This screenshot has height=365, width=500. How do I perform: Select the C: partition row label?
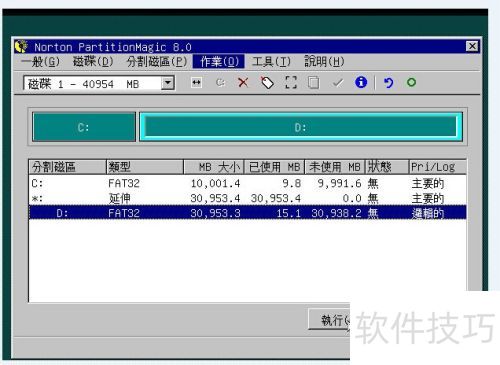[37, 184]
